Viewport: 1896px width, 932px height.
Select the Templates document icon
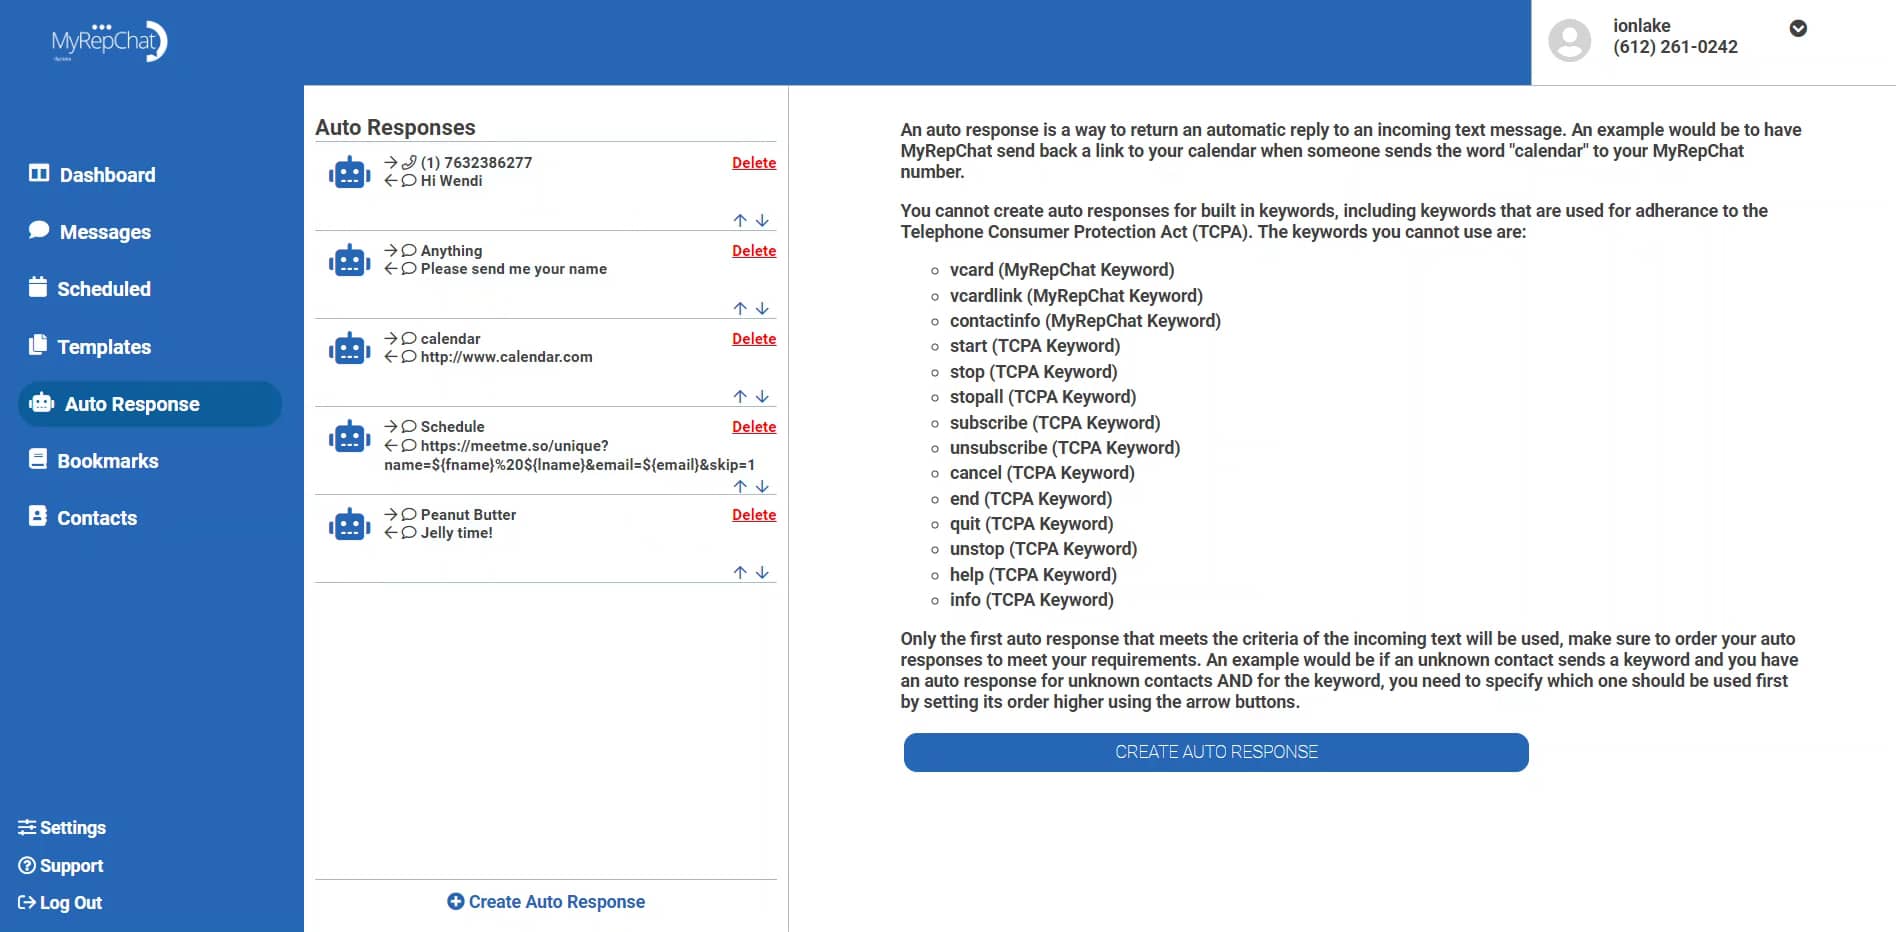coord(38,346)
